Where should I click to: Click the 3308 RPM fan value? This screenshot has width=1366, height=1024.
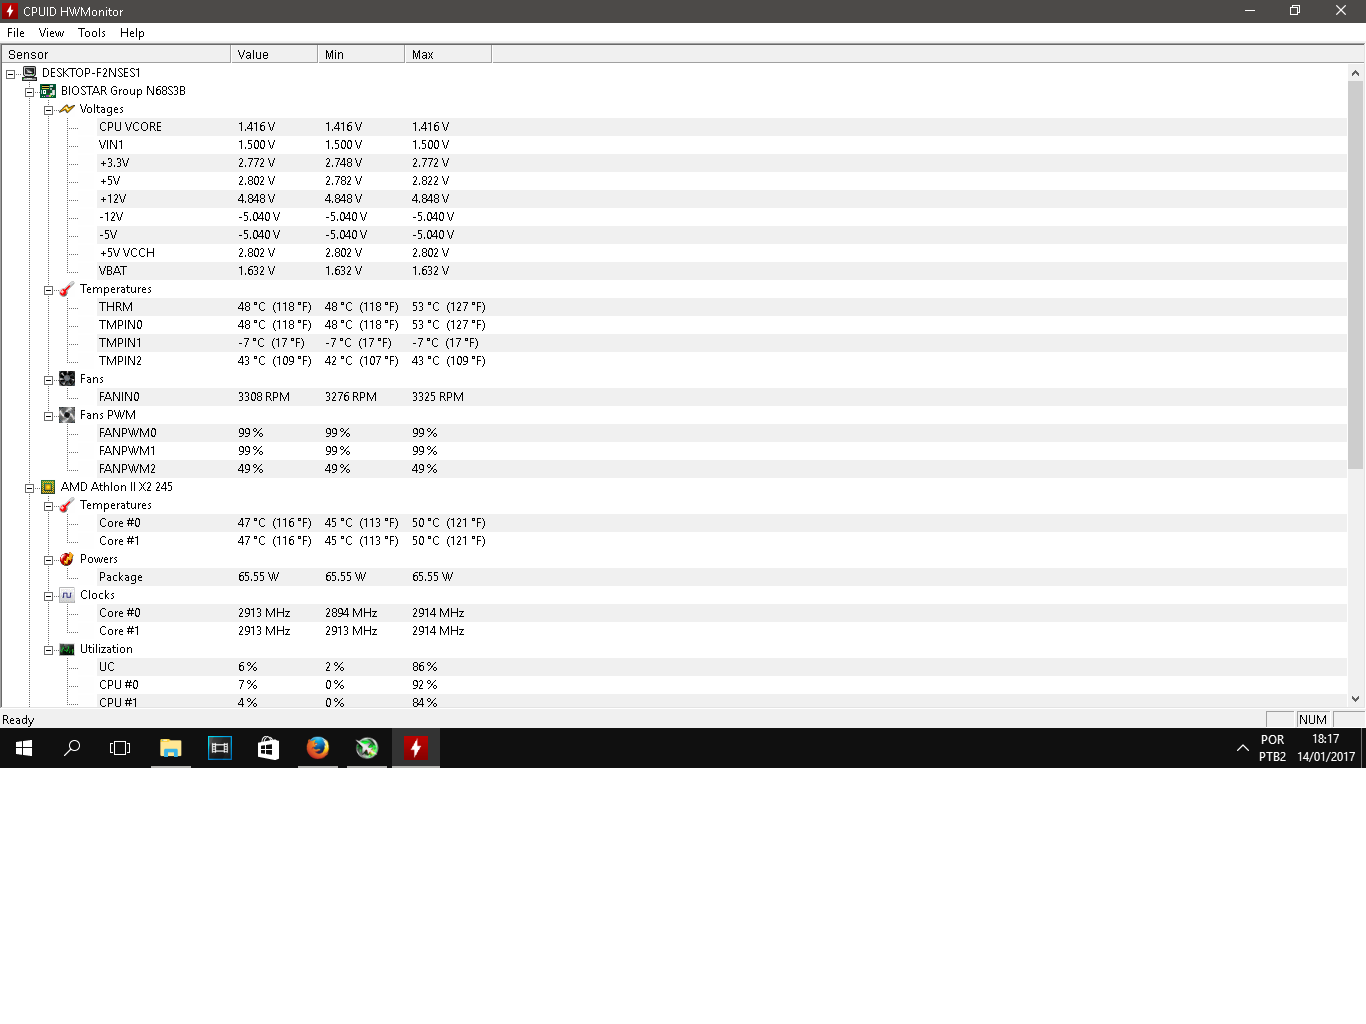click(x=264, y=397)
